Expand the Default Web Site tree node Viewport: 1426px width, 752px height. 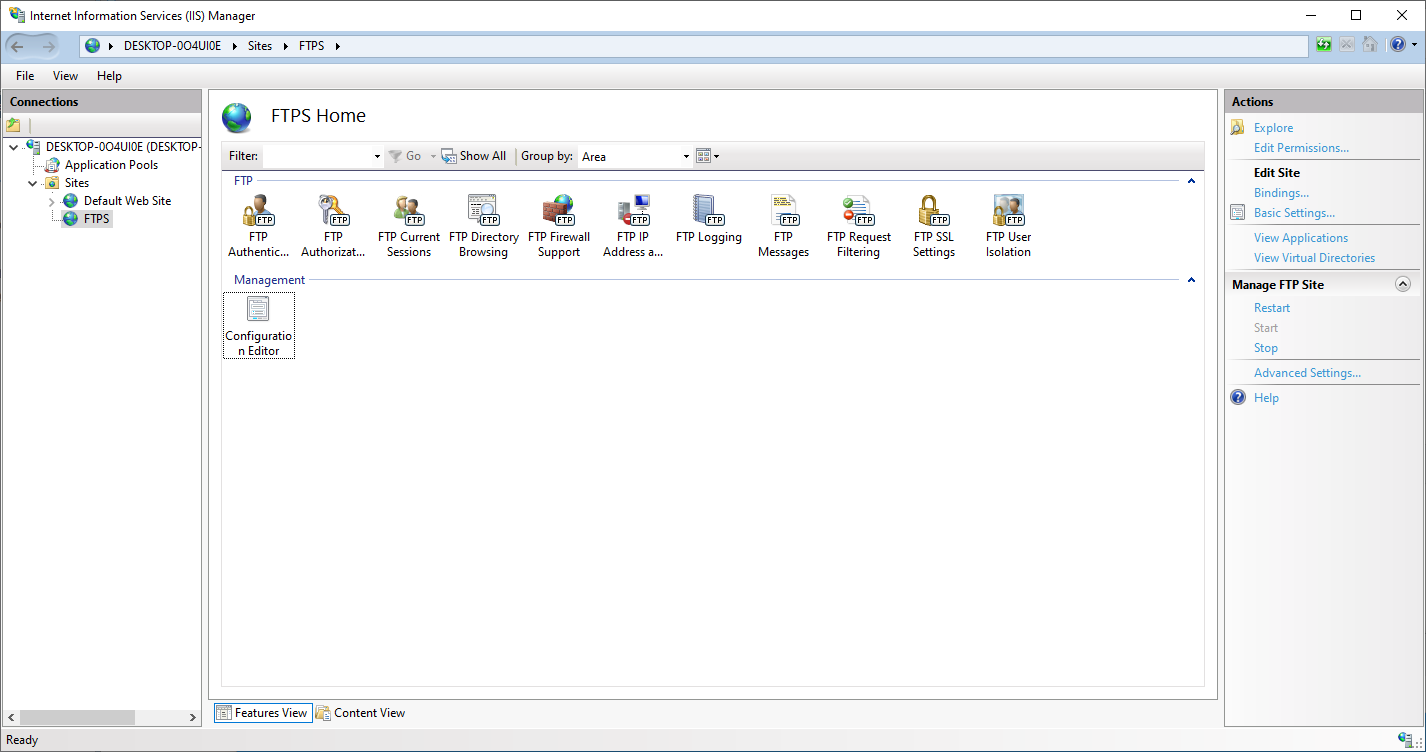click(x=52, y=202)
